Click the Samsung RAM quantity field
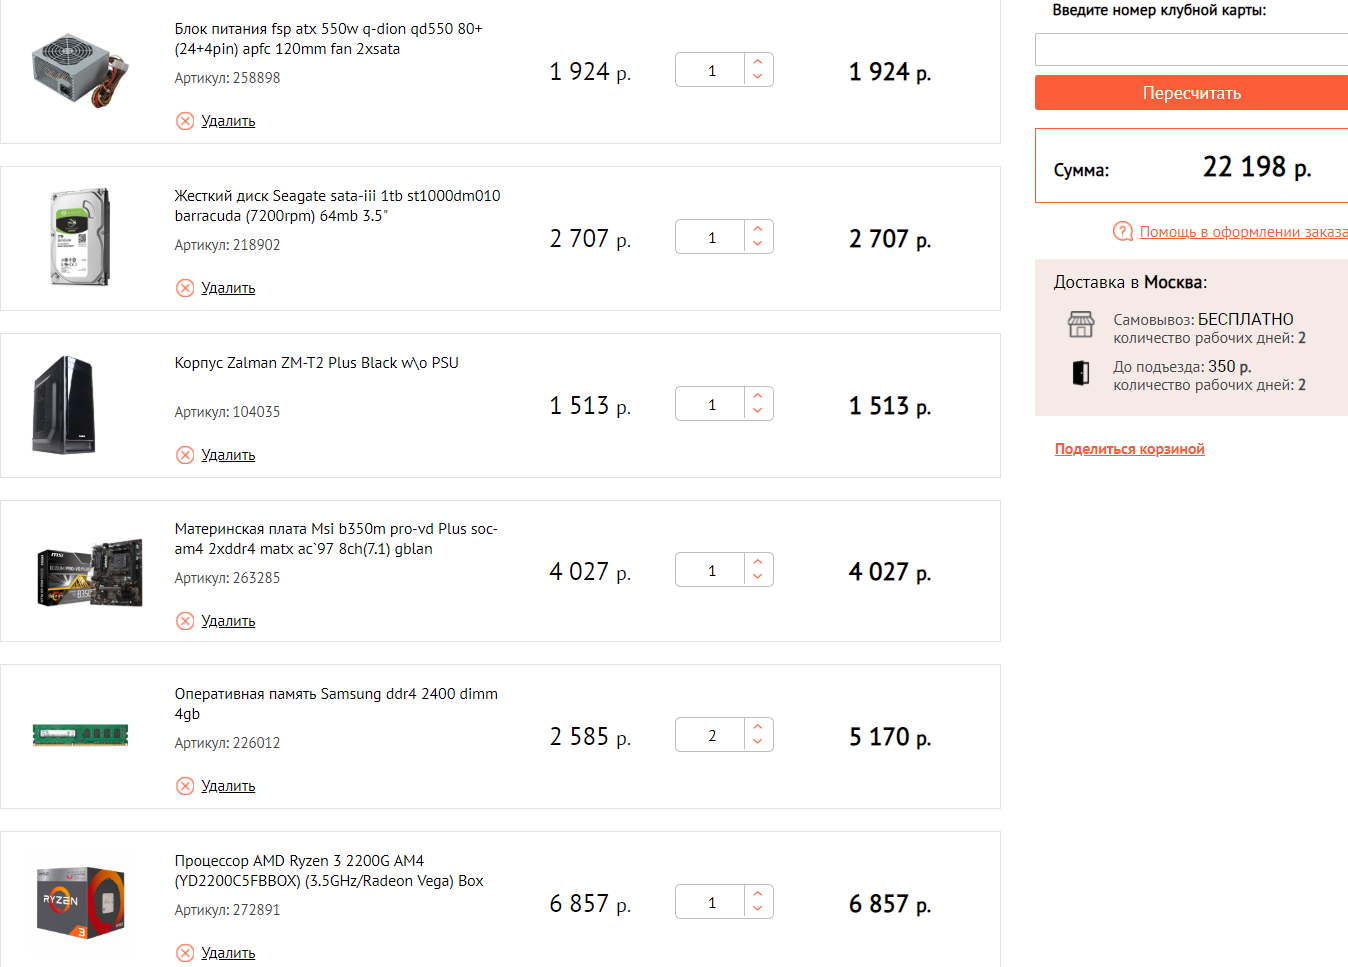1348x967 pixels. click(x=711, y=735)
